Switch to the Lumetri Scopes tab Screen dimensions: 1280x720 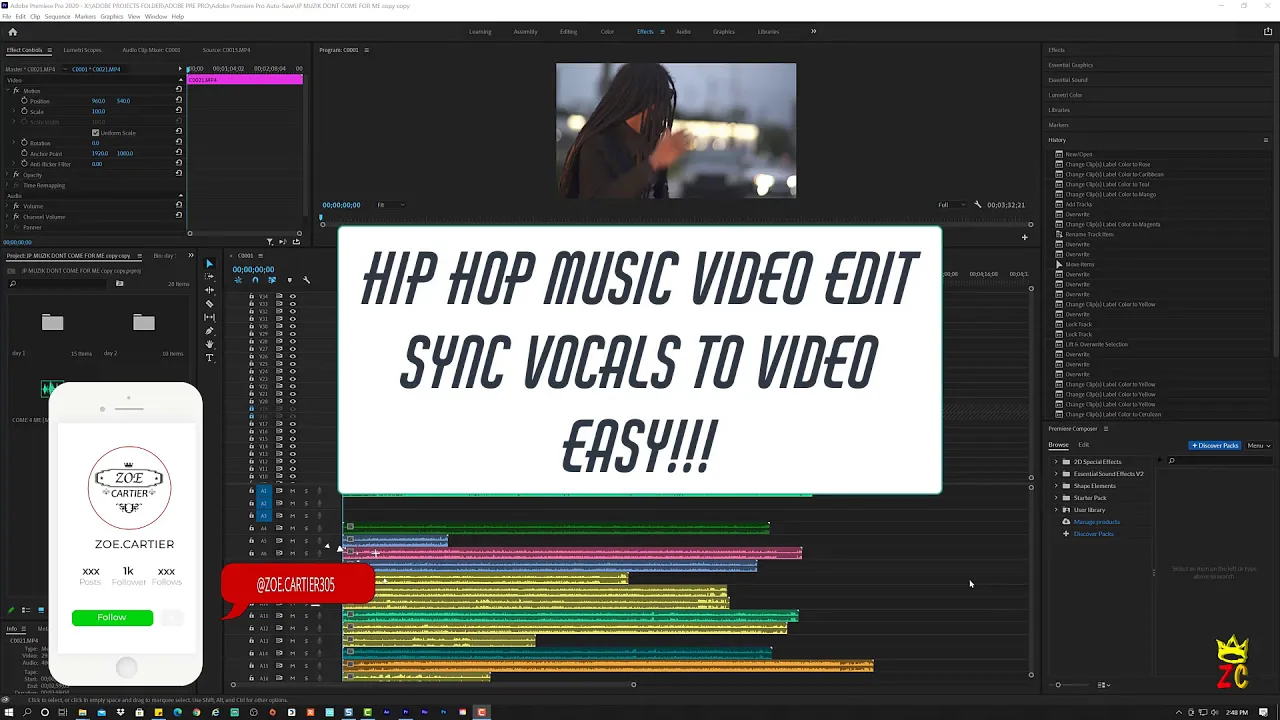[x=83, y=50]
